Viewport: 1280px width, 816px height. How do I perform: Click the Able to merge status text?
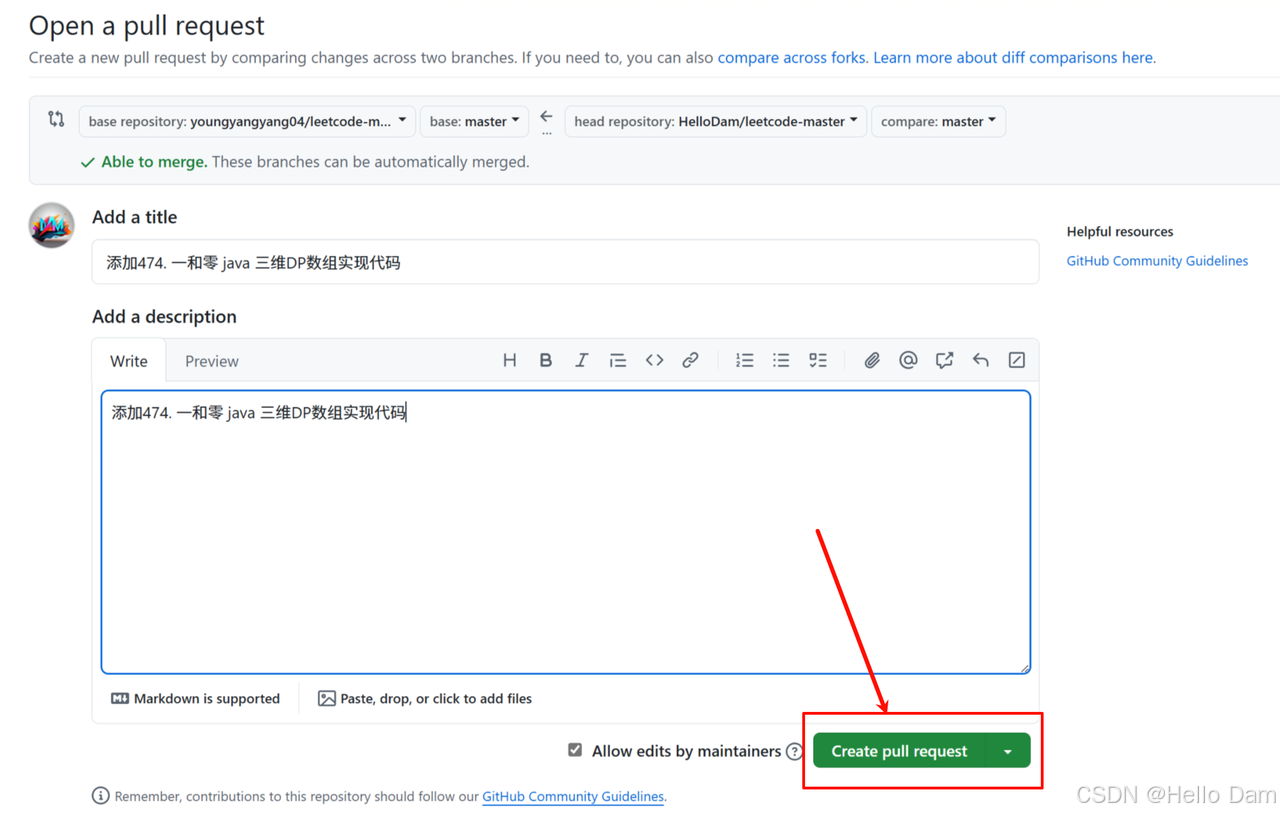tap(154, 161)
